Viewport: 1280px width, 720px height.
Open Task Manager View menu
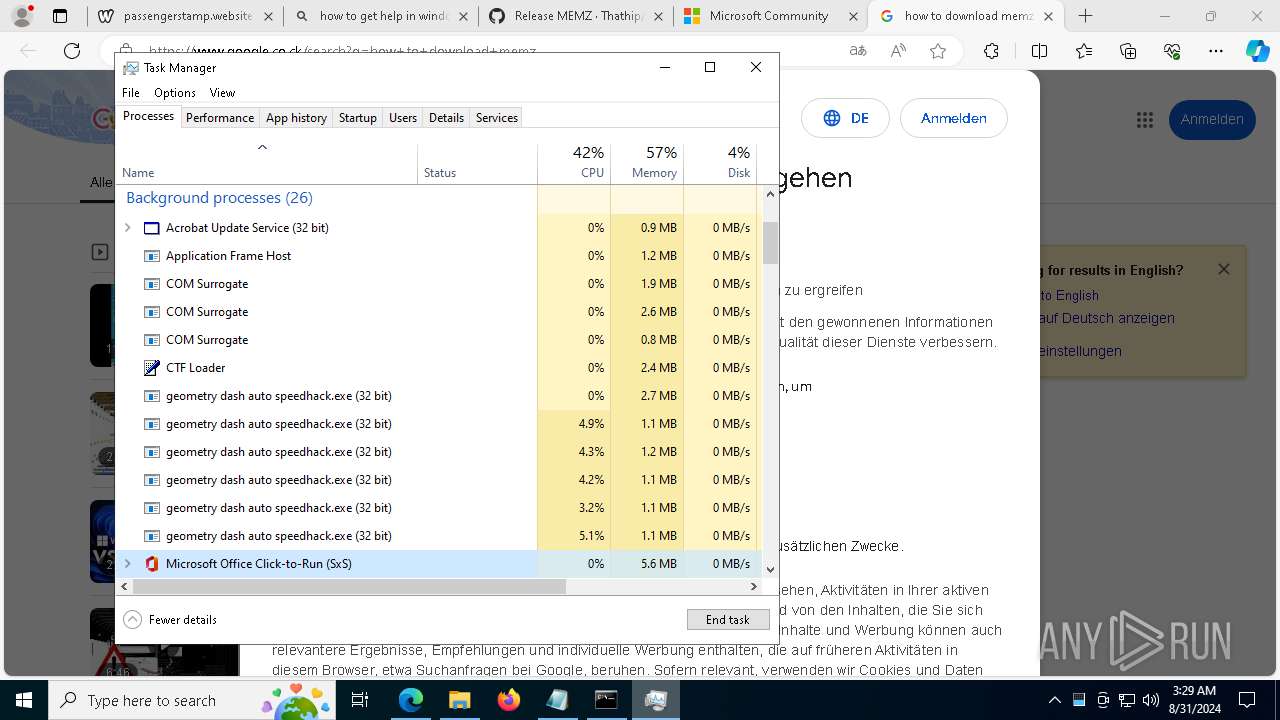click(x=222, y=93)
